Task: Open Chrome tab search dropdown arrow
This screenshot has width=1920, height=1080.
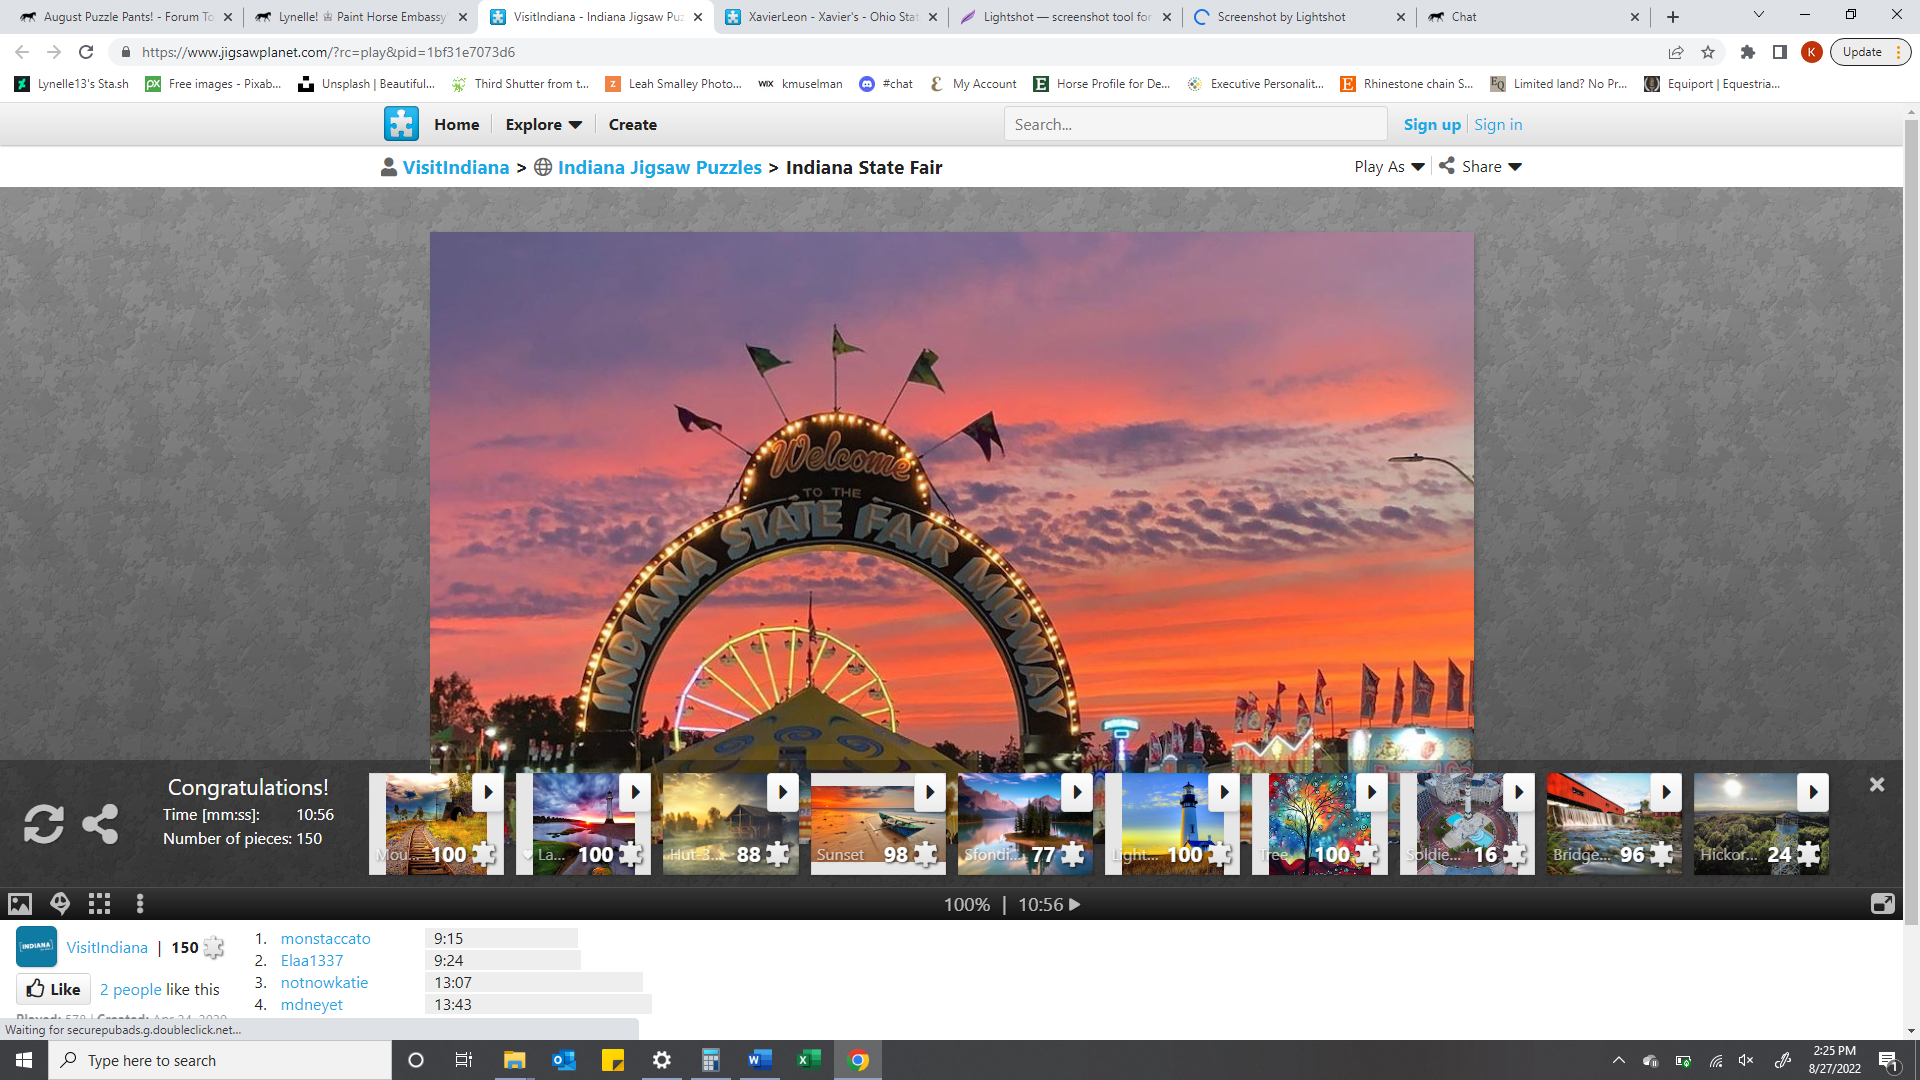Action: tap(1758, 16)
